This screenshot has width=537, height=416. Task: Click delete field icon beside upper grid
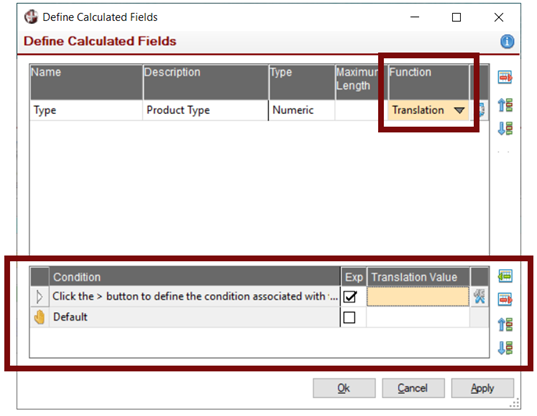505,77
